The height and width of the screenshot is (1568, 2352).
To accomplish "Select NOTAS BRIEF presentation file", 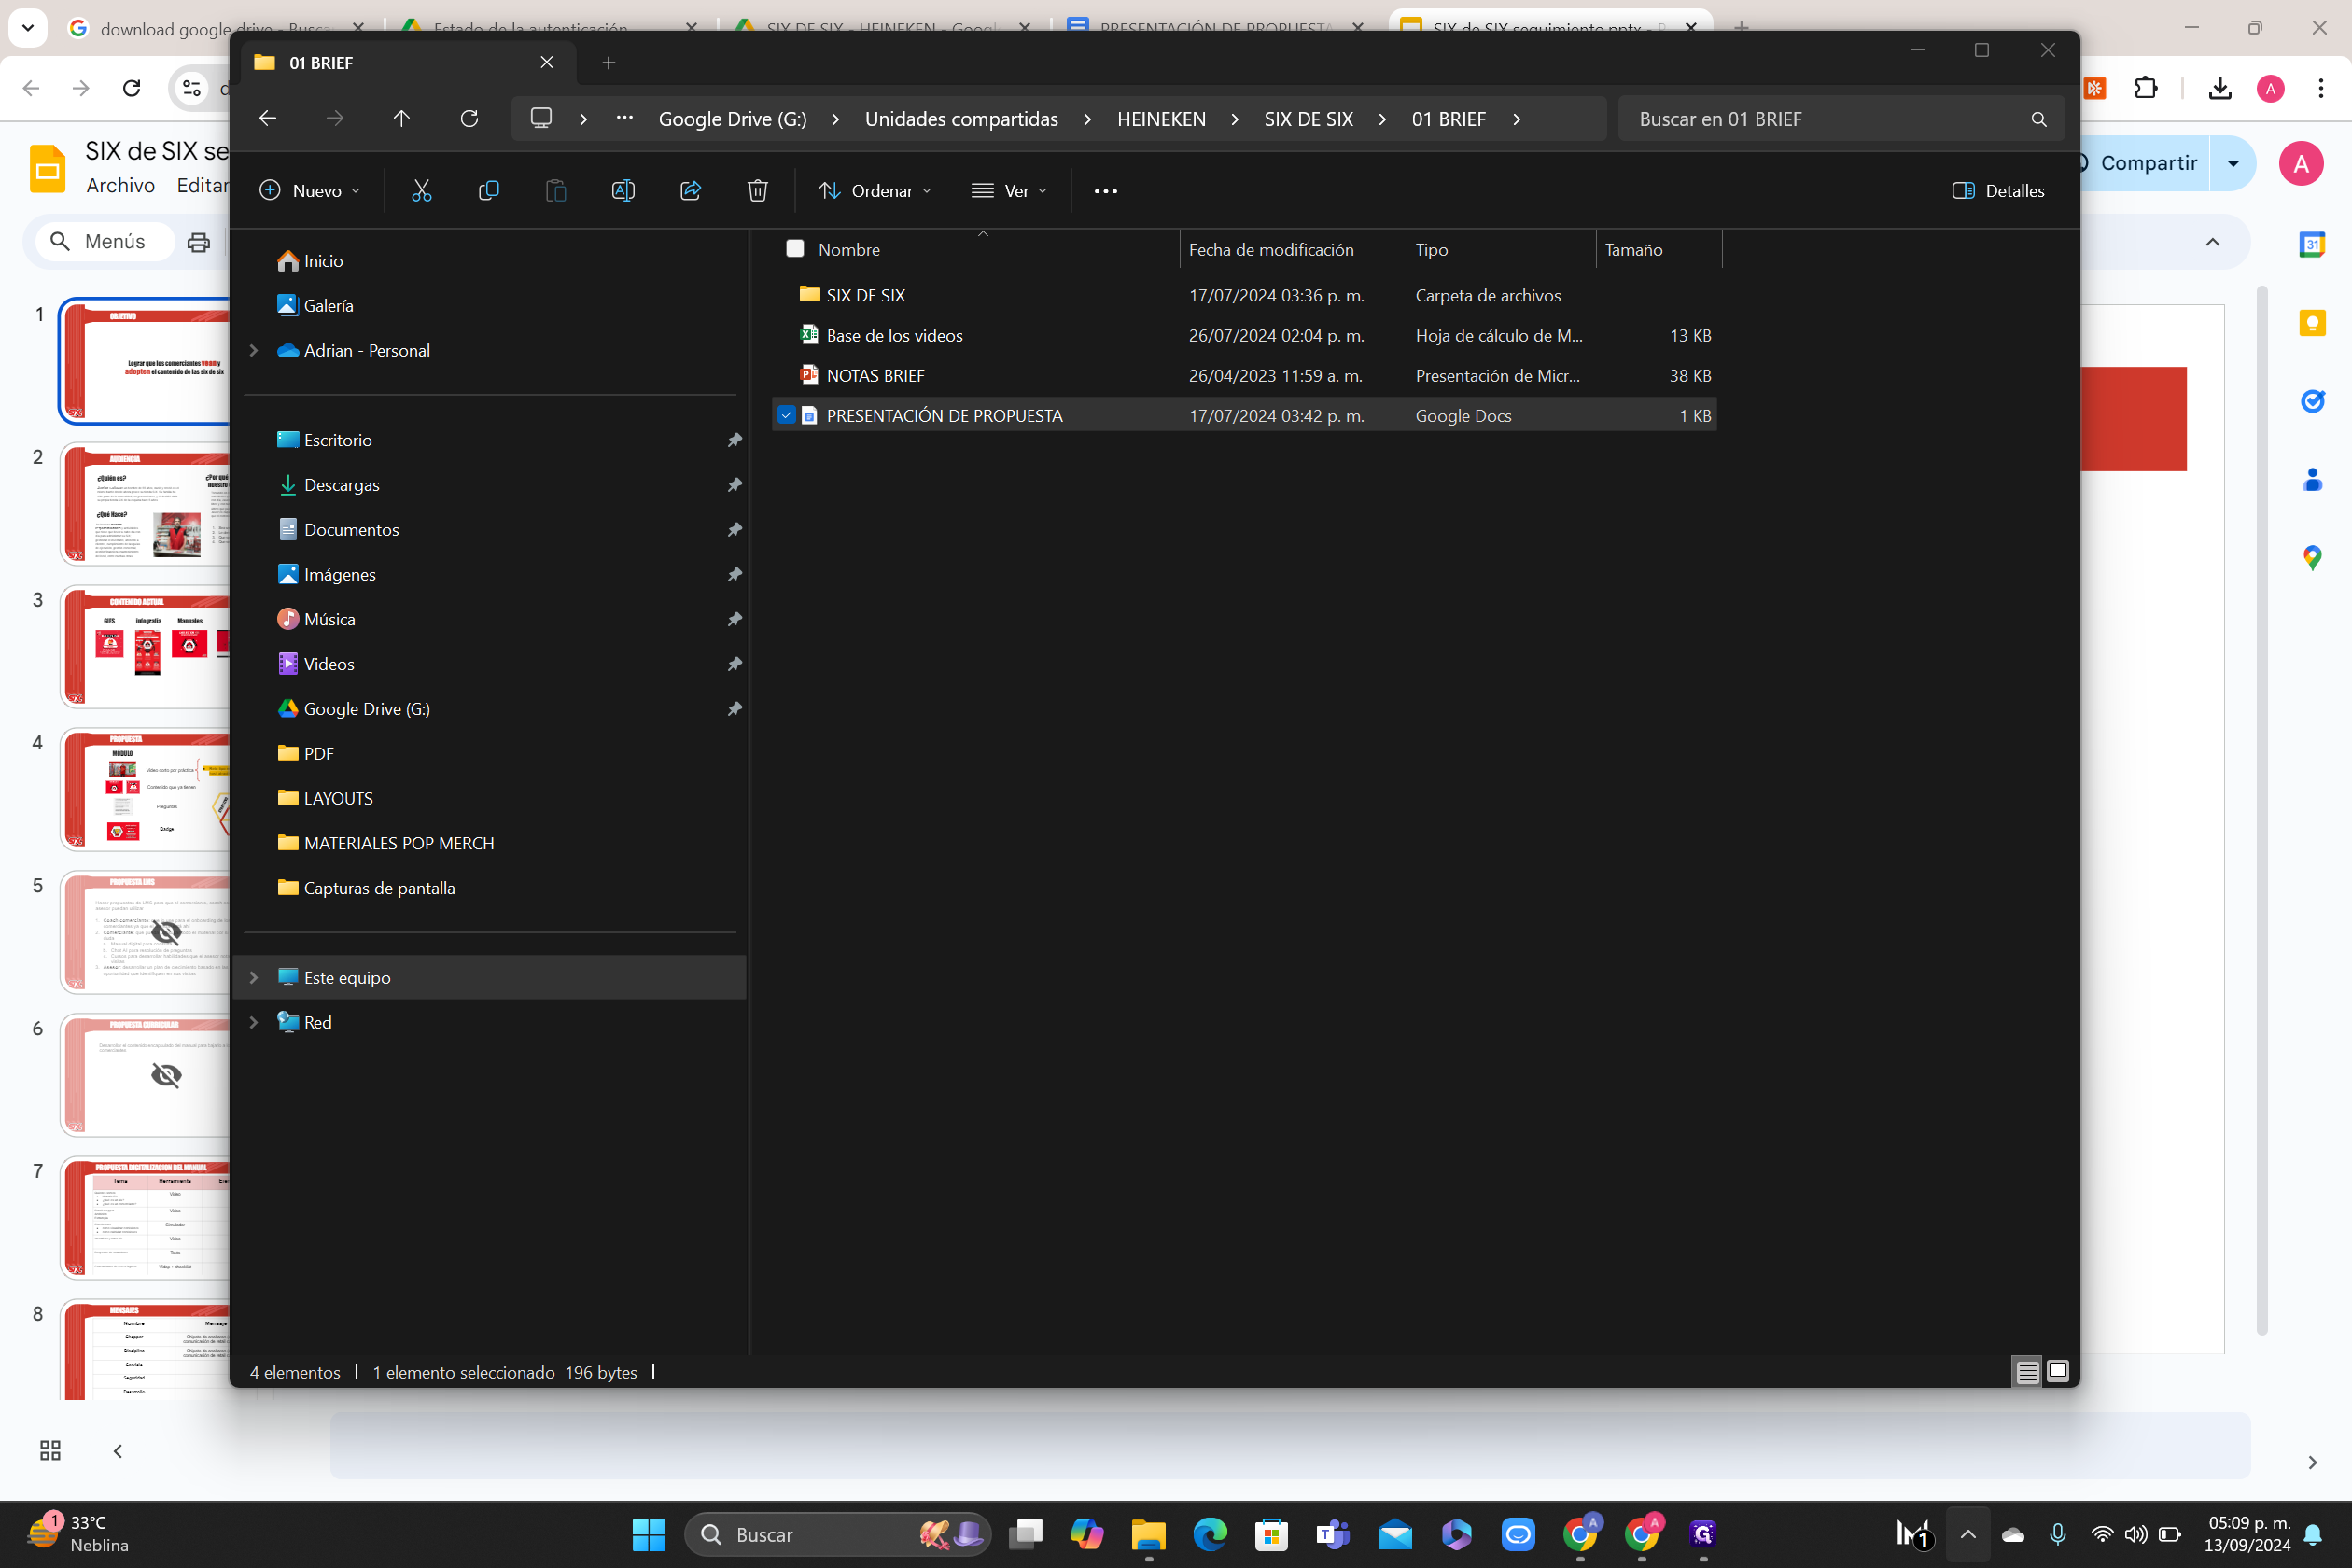I will (1244, 375).
